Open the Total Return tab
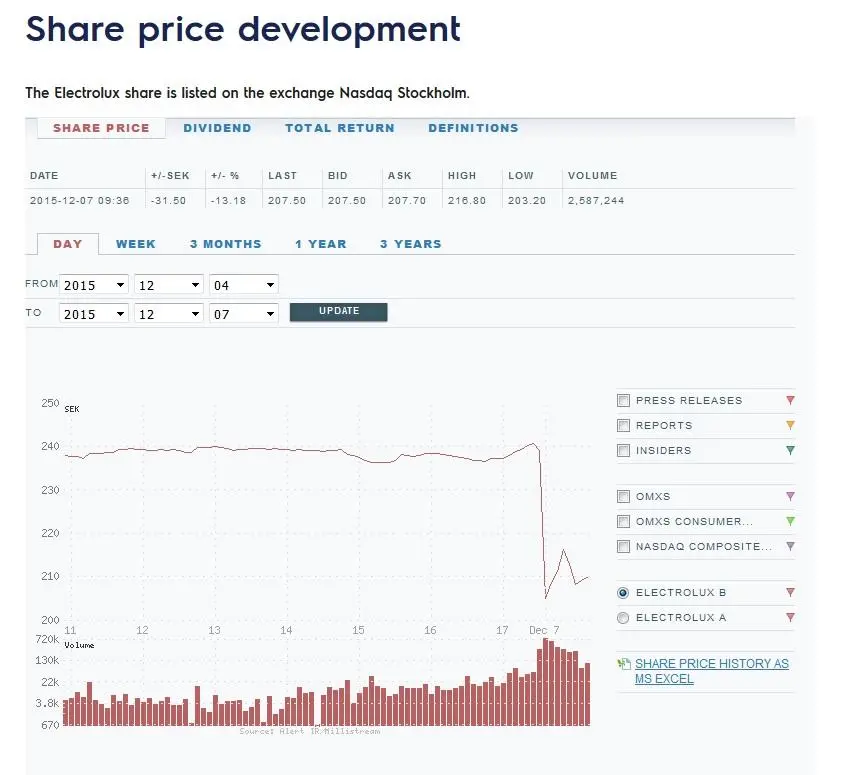The width and height of the screenshot is (844, 775). [x=340, y=128]
